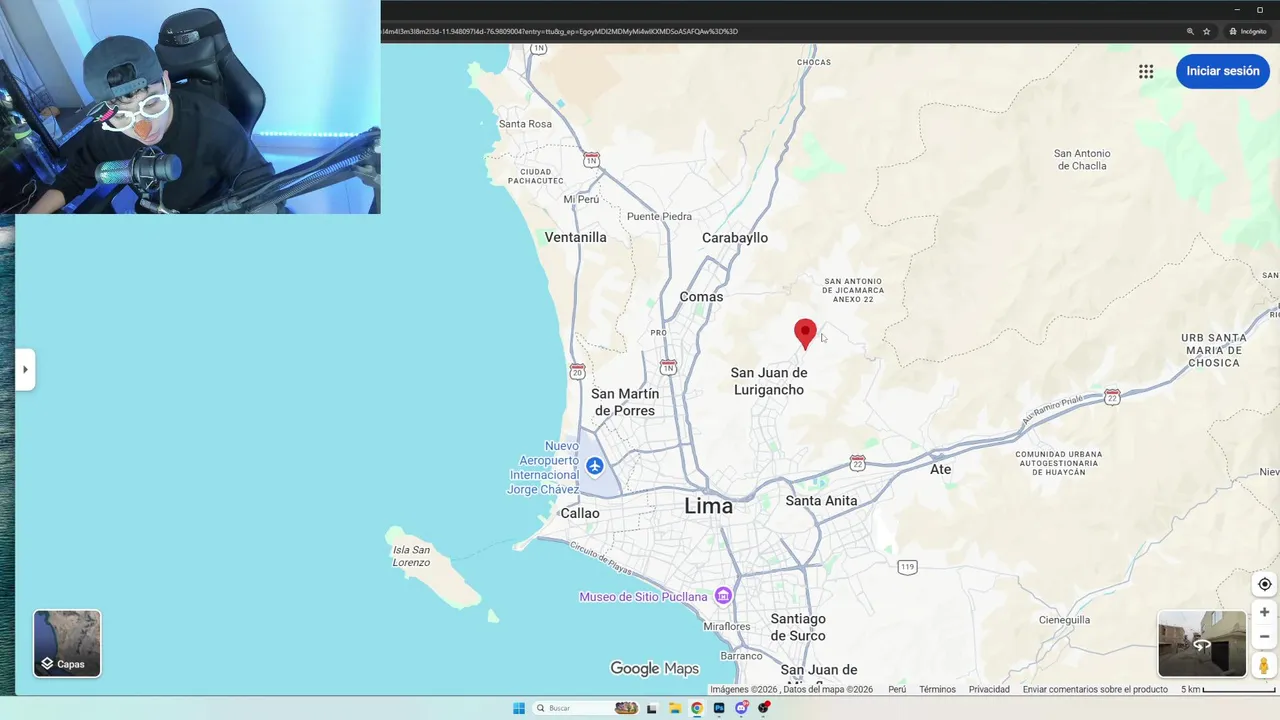
Task: Select the yellow Pegman Street View icon
Action: click(1264, 665)
